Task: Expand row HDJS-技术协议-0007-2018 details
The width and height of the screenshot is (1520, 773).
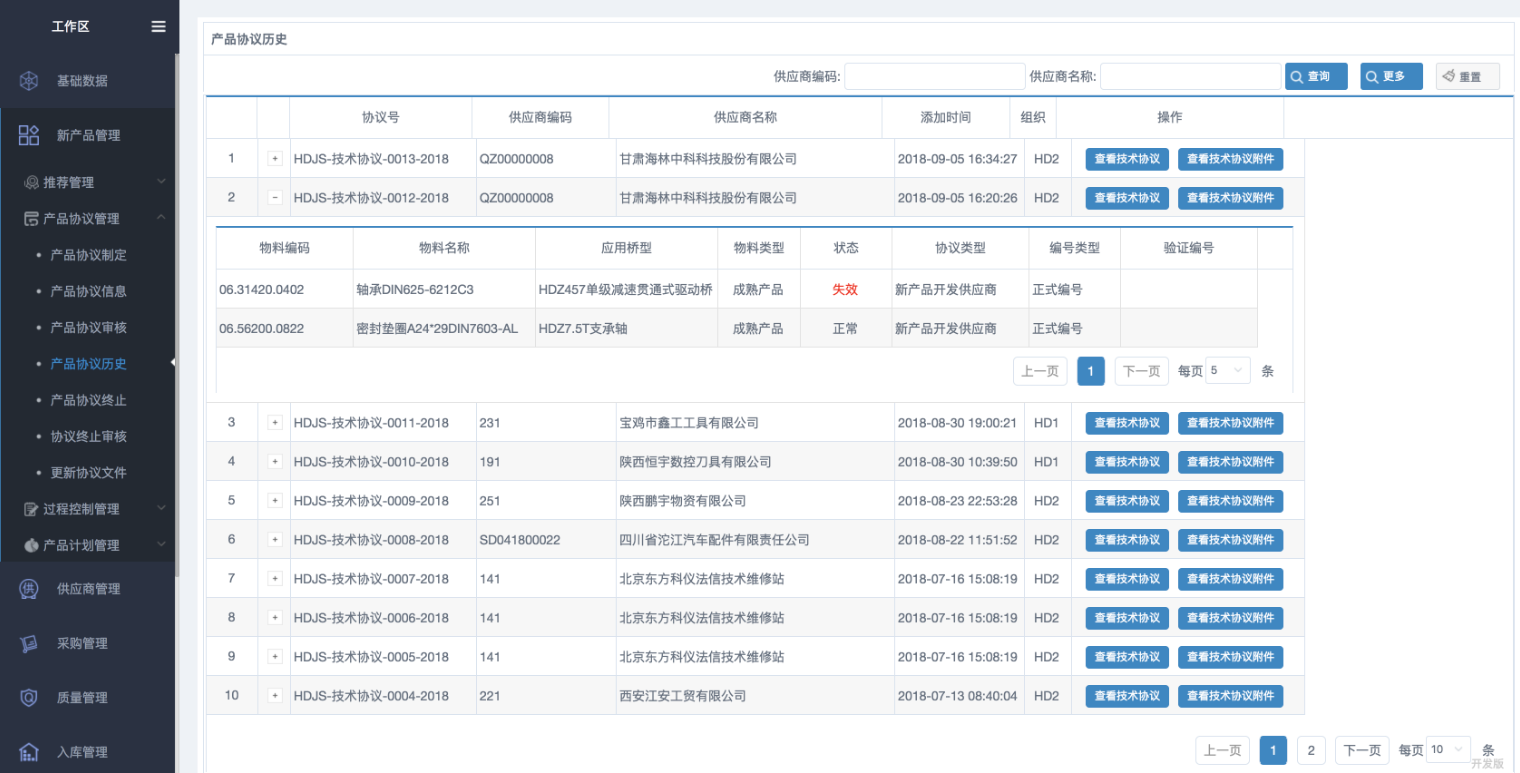Action: (275, 578)
